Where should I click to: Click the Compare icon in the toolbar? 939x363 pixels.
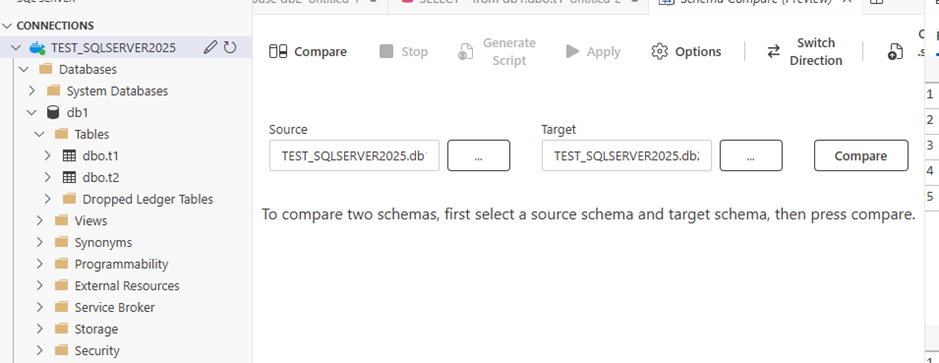pos(278,52)
